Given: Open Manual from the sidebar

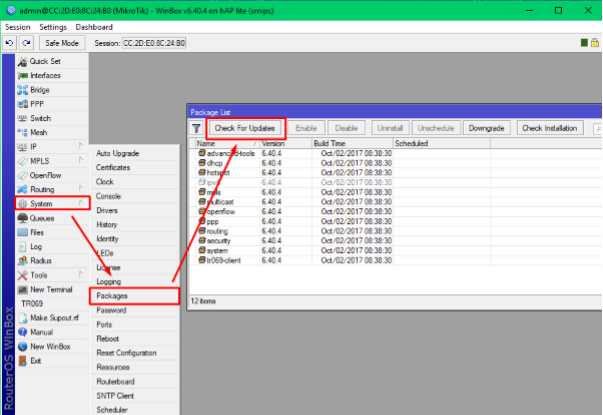Looking at the screenshot, I should (52, 332).
